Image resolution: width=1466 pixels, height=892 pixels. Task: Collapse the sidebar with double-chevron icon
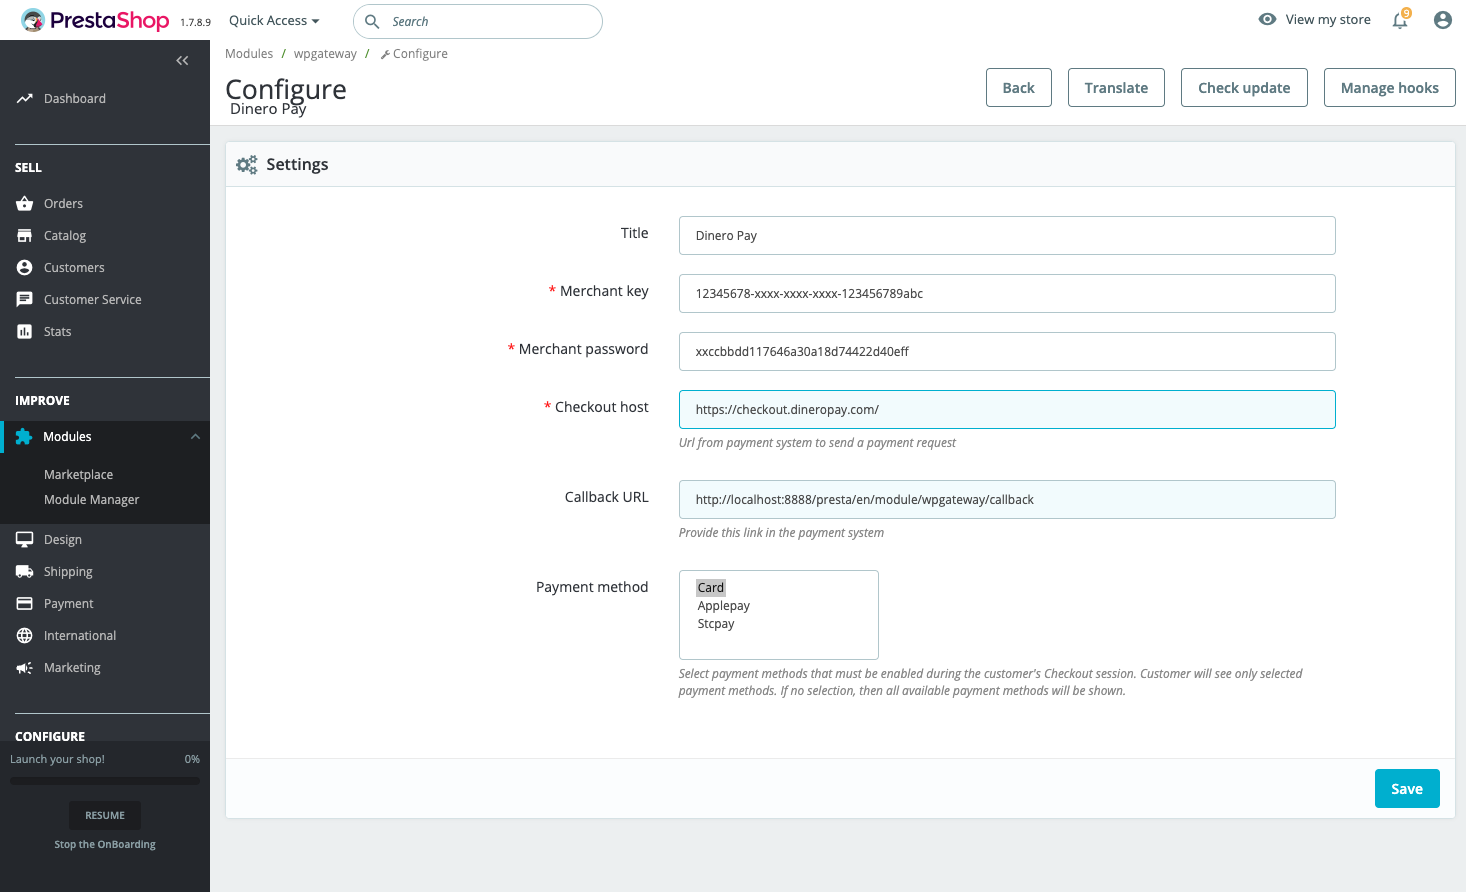click(x=182, y=61)
